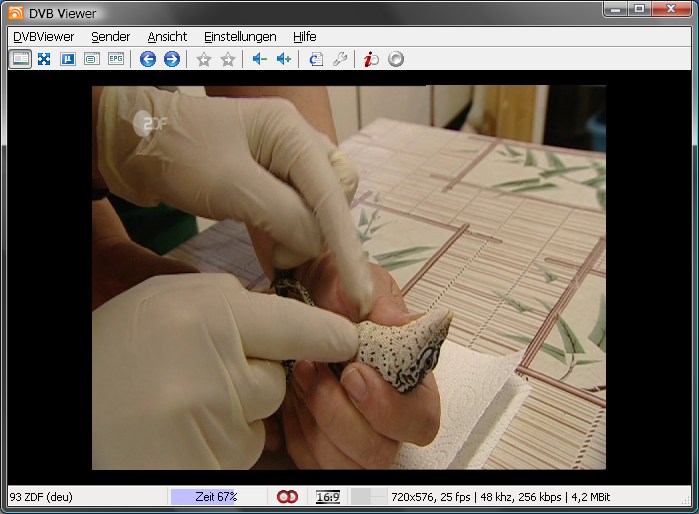Open the EPG program guide
Screen dimensions: 699x514
coord(116,59)
